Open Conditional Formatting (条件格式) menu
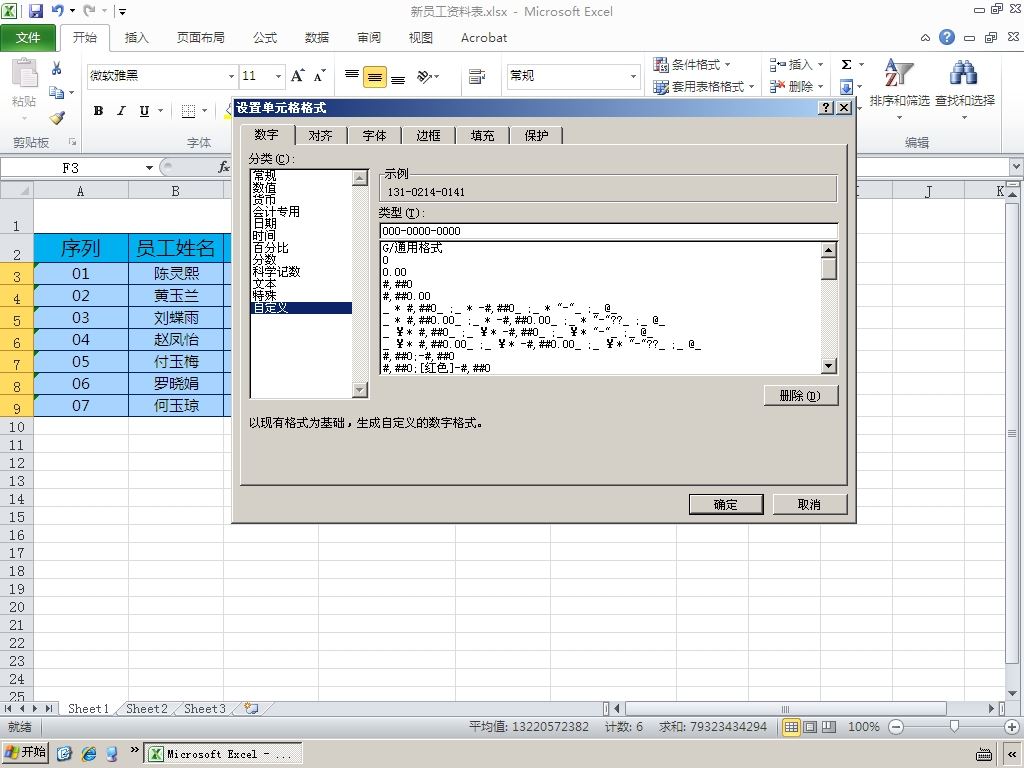Screen dimensions: 1024x768 click(x=692, y=65)
